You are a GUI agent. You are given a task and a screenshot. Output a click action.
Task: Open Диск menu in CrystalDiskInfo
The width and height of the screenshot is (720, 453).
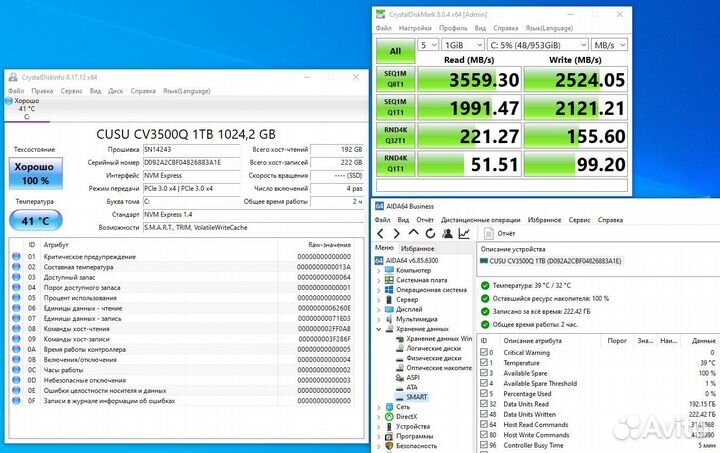click(116, 91)
